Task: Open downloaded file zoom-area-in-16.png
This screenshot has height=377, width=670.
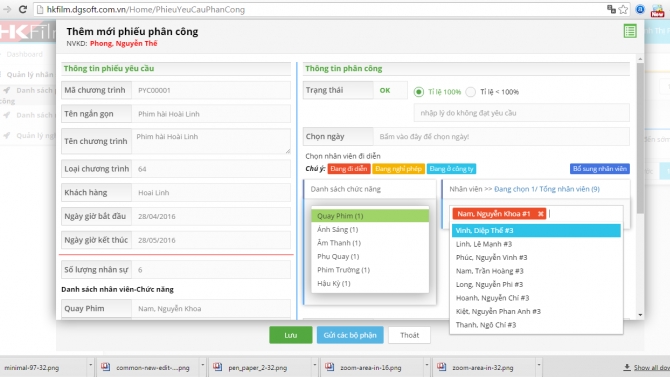Action: pos(370,368)
